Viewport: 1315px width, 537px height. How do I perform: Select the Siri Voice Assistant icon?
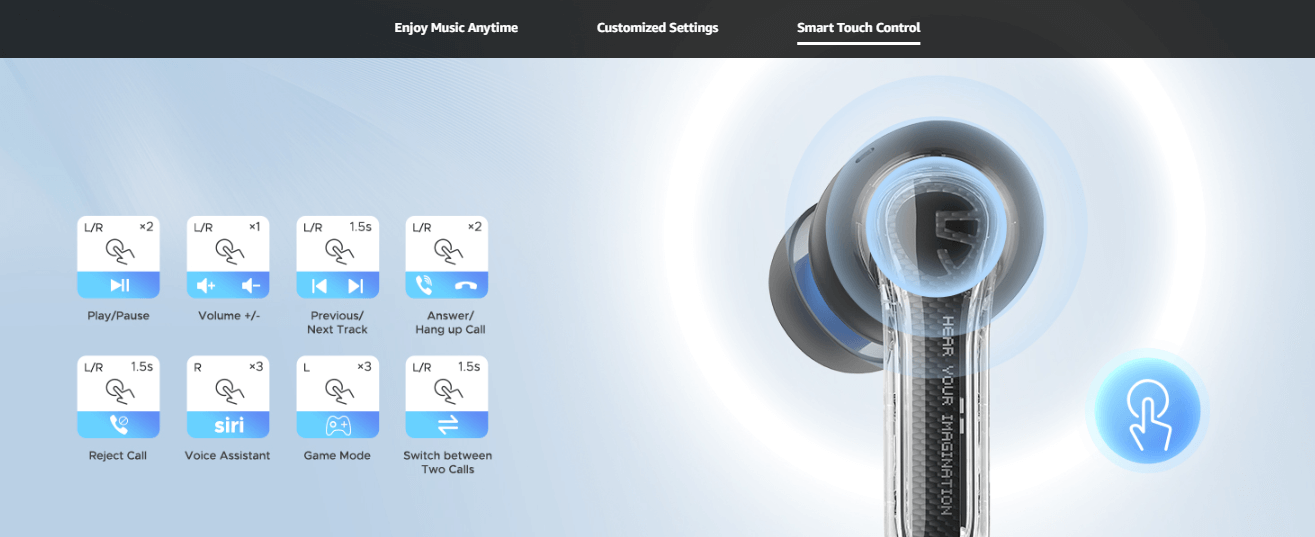tap(228, 397)
